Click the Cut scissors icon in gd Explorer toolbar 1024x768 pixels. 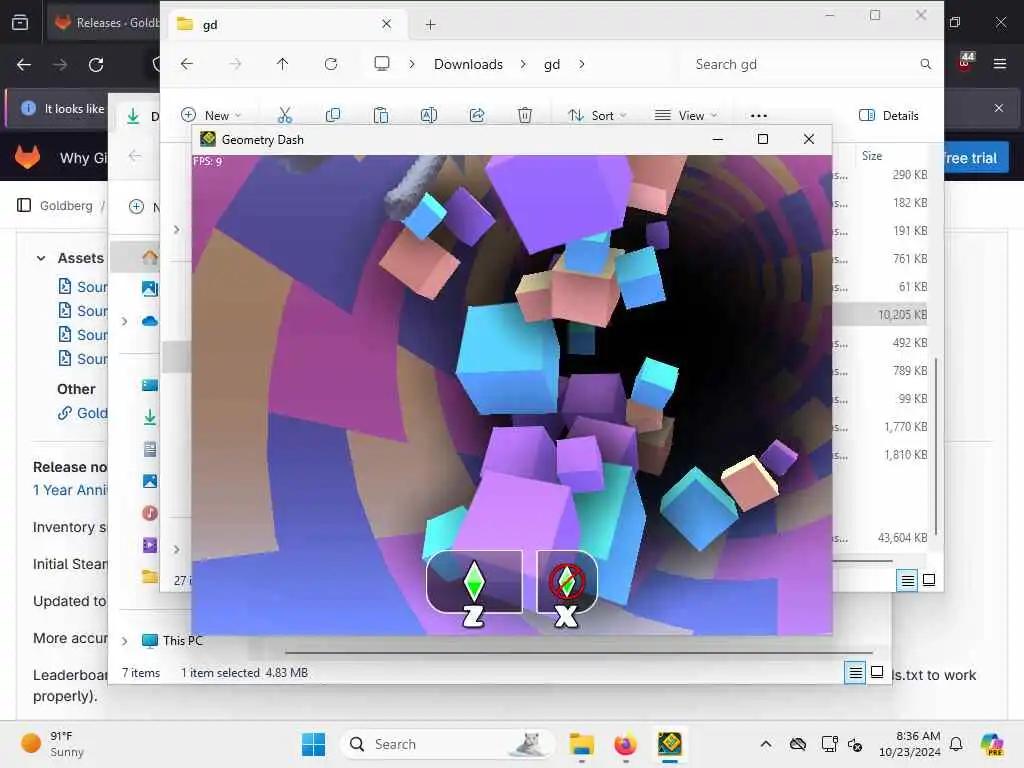[x=285, y=116]
